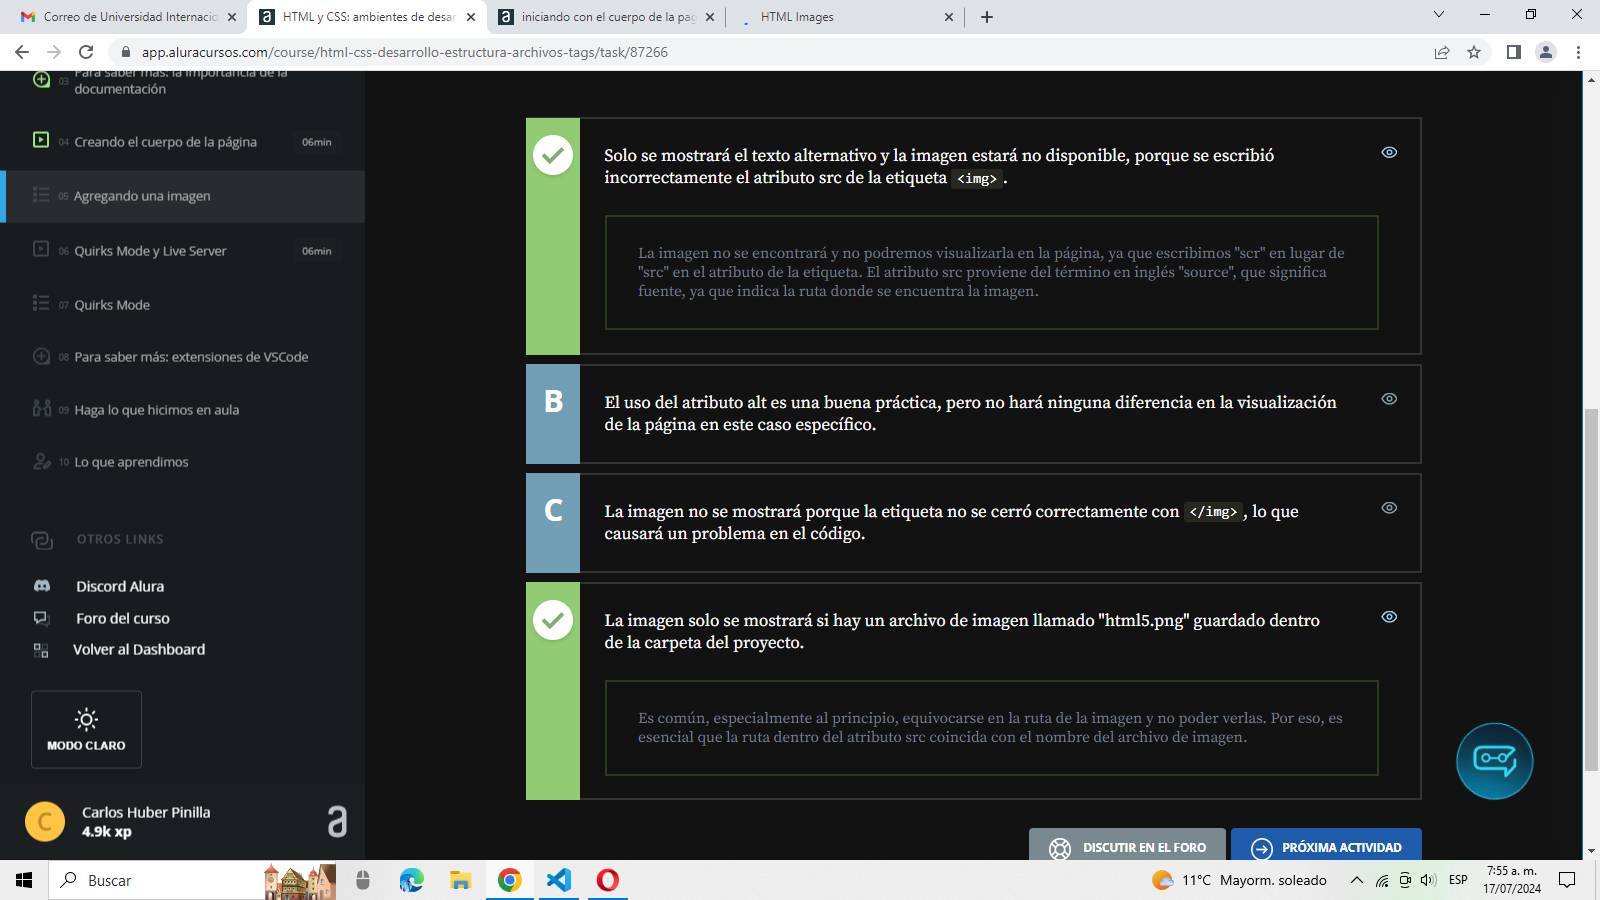Reload the page with browser refresh button
1600x900 pixels.
point(86,52)
